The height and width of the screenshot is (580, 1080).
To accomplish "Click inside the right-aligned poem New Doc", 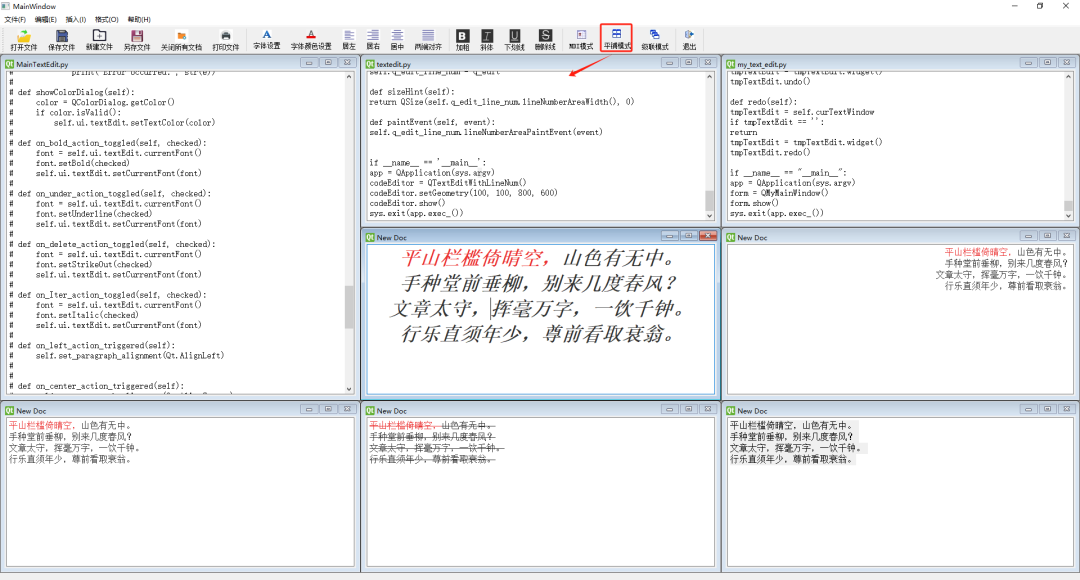I will 900,320.
